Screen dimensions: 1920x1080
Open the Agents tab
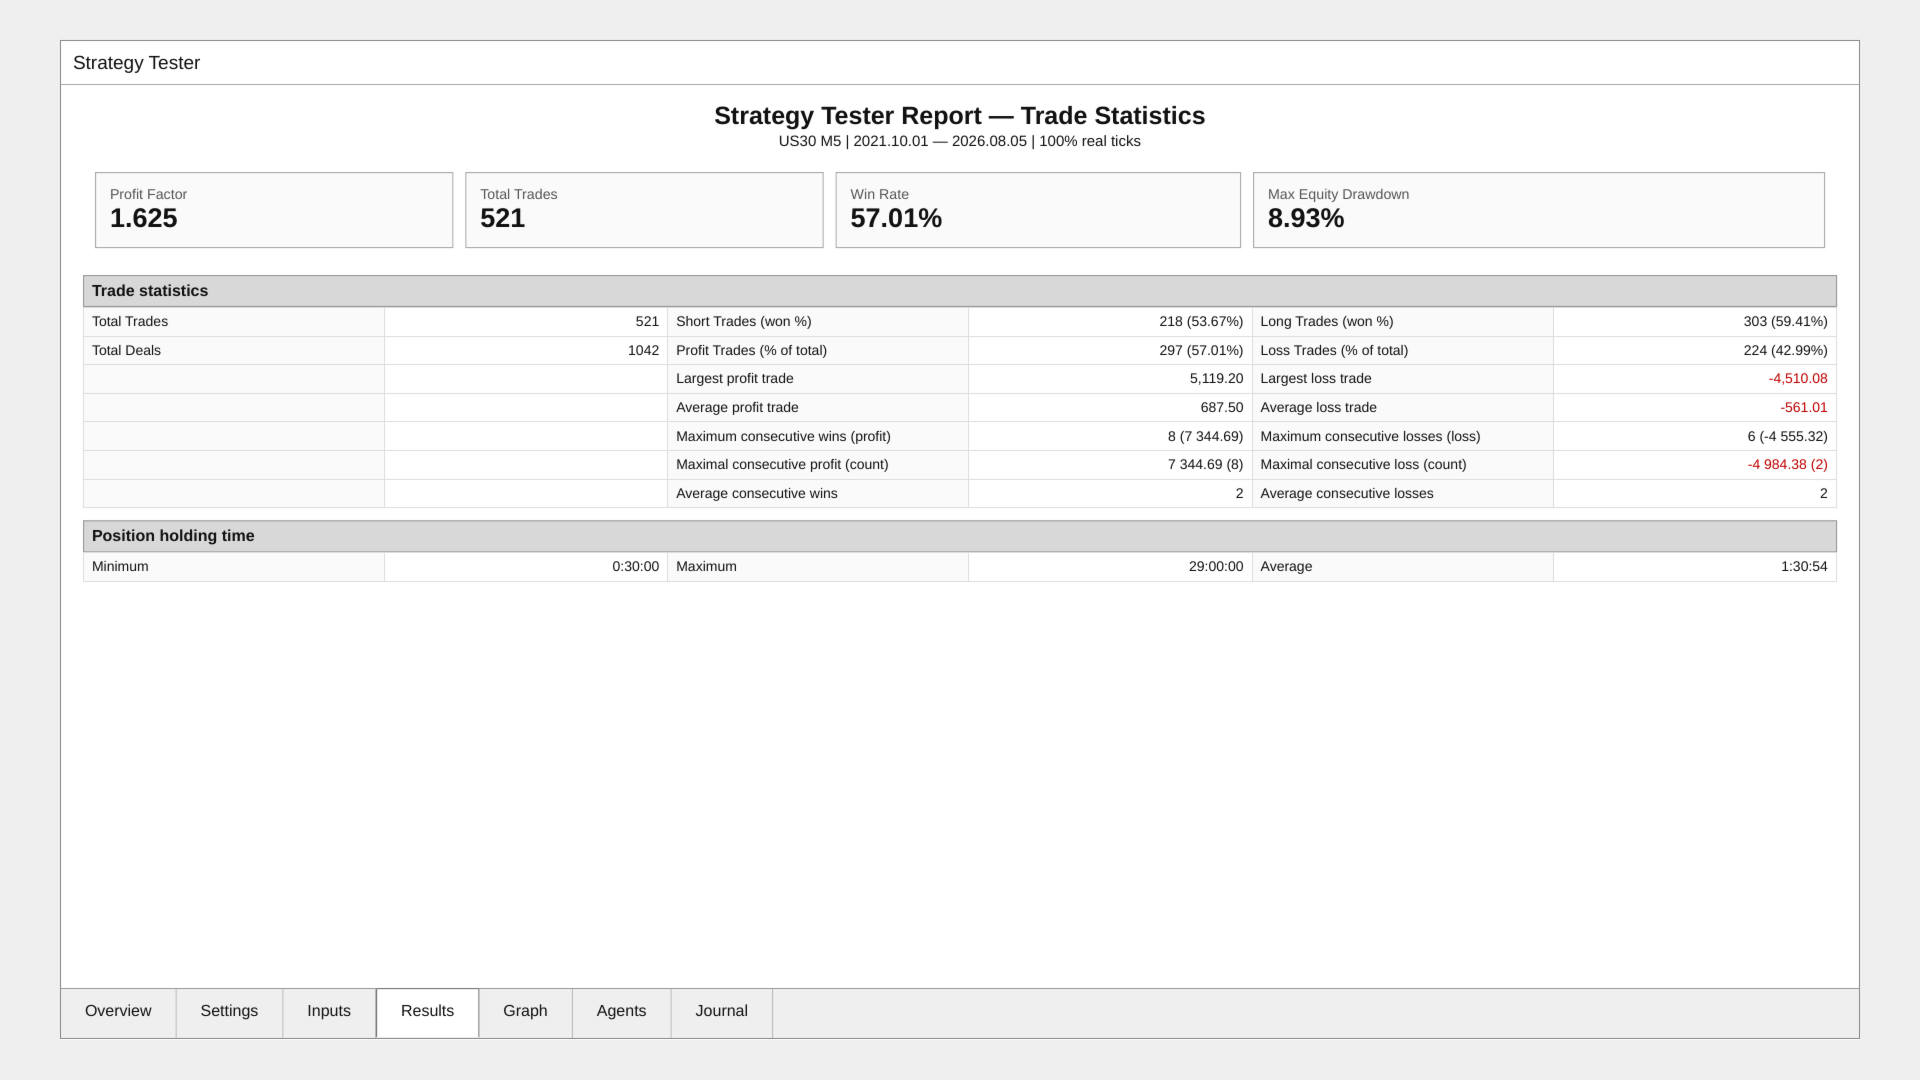click(x=621, y=1012)
